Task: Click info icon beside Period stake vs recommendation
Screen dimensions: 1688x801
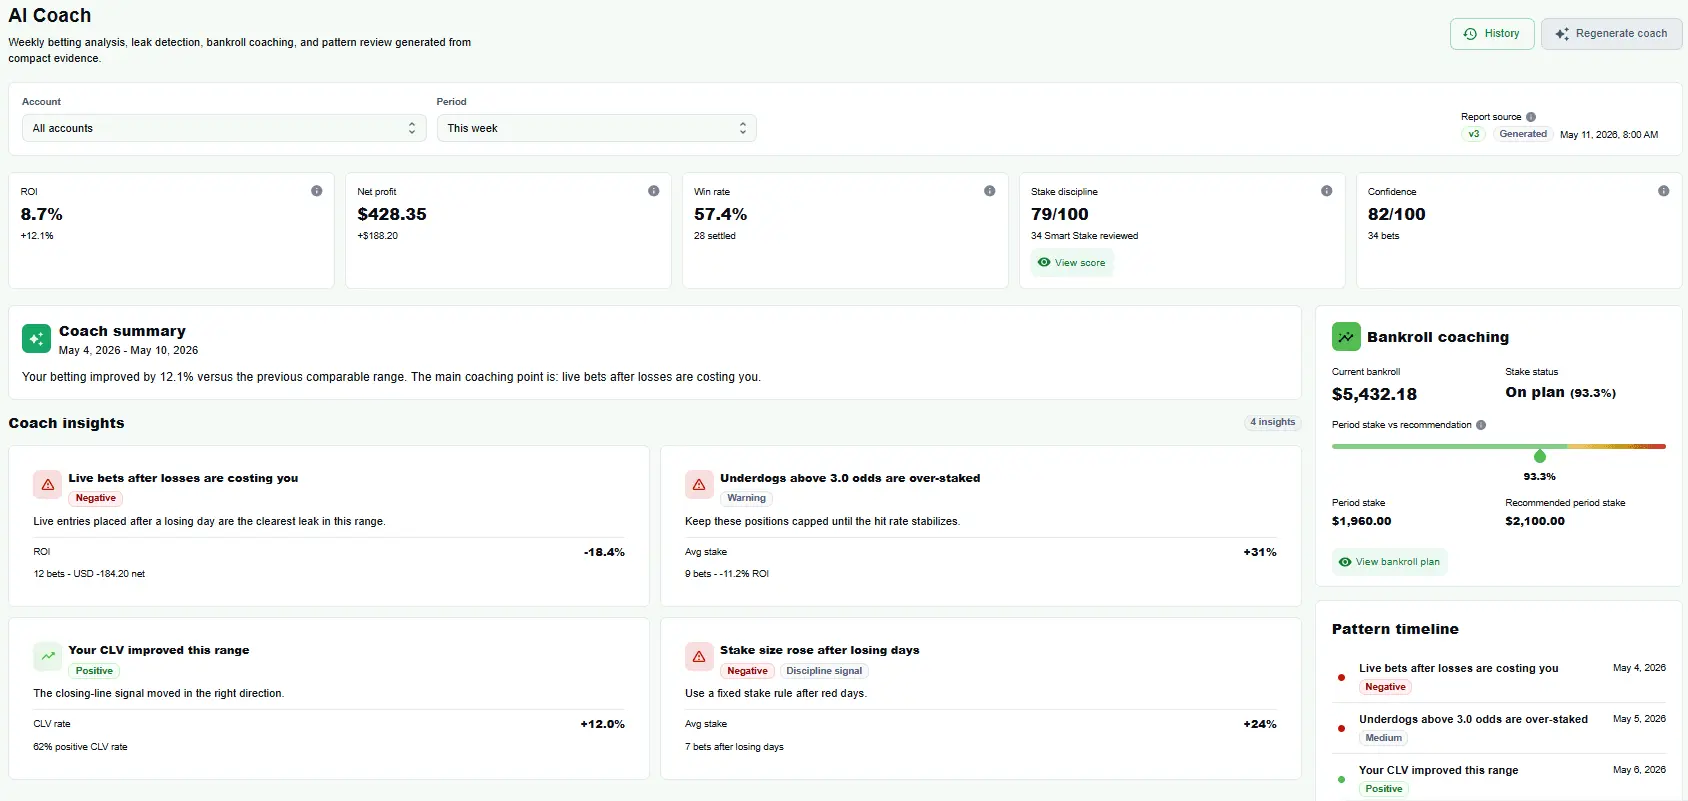Action: [x=1481, y=425]
